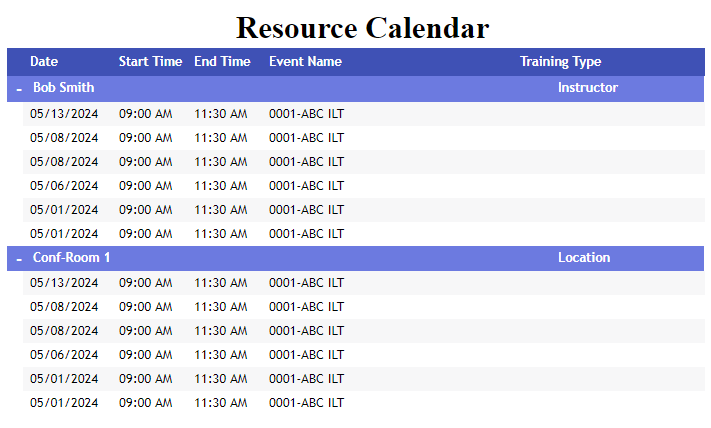Click the Resource Calendar title
The width and height of the screenshot is (711, 428).
click(362, 27)
